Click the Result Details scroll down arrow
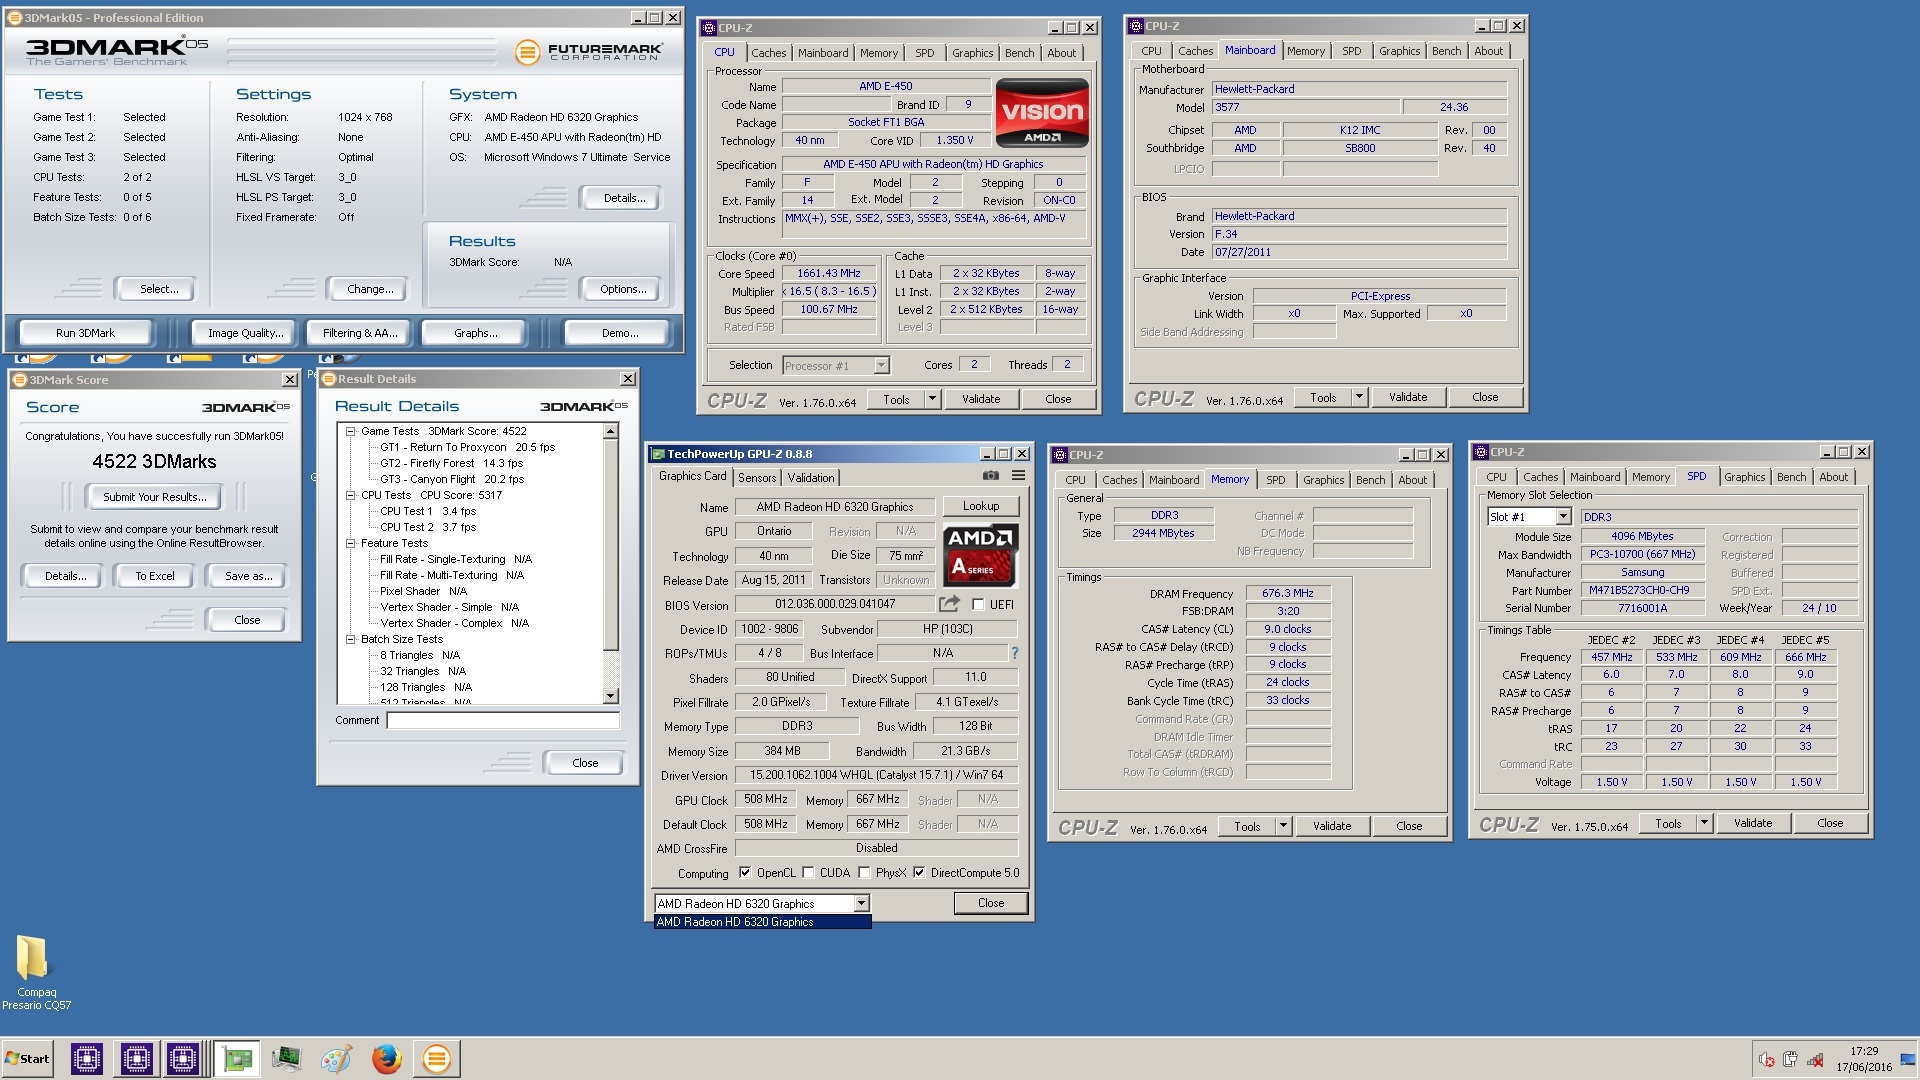 click(x=611, y=696)
